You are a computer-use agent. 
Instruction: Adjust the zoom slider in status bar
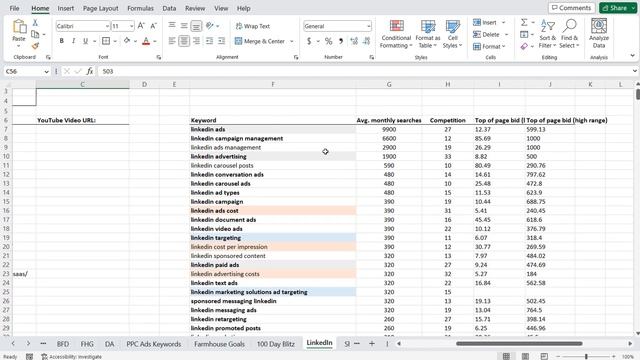pos(586,356)
